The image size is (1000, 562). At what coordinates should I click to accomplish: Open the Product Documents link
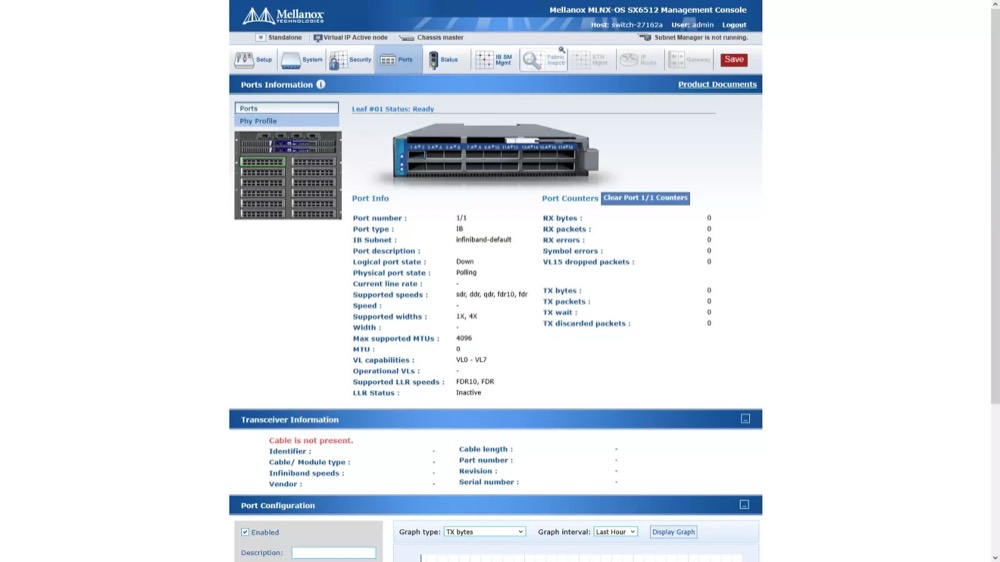point(717,84)
